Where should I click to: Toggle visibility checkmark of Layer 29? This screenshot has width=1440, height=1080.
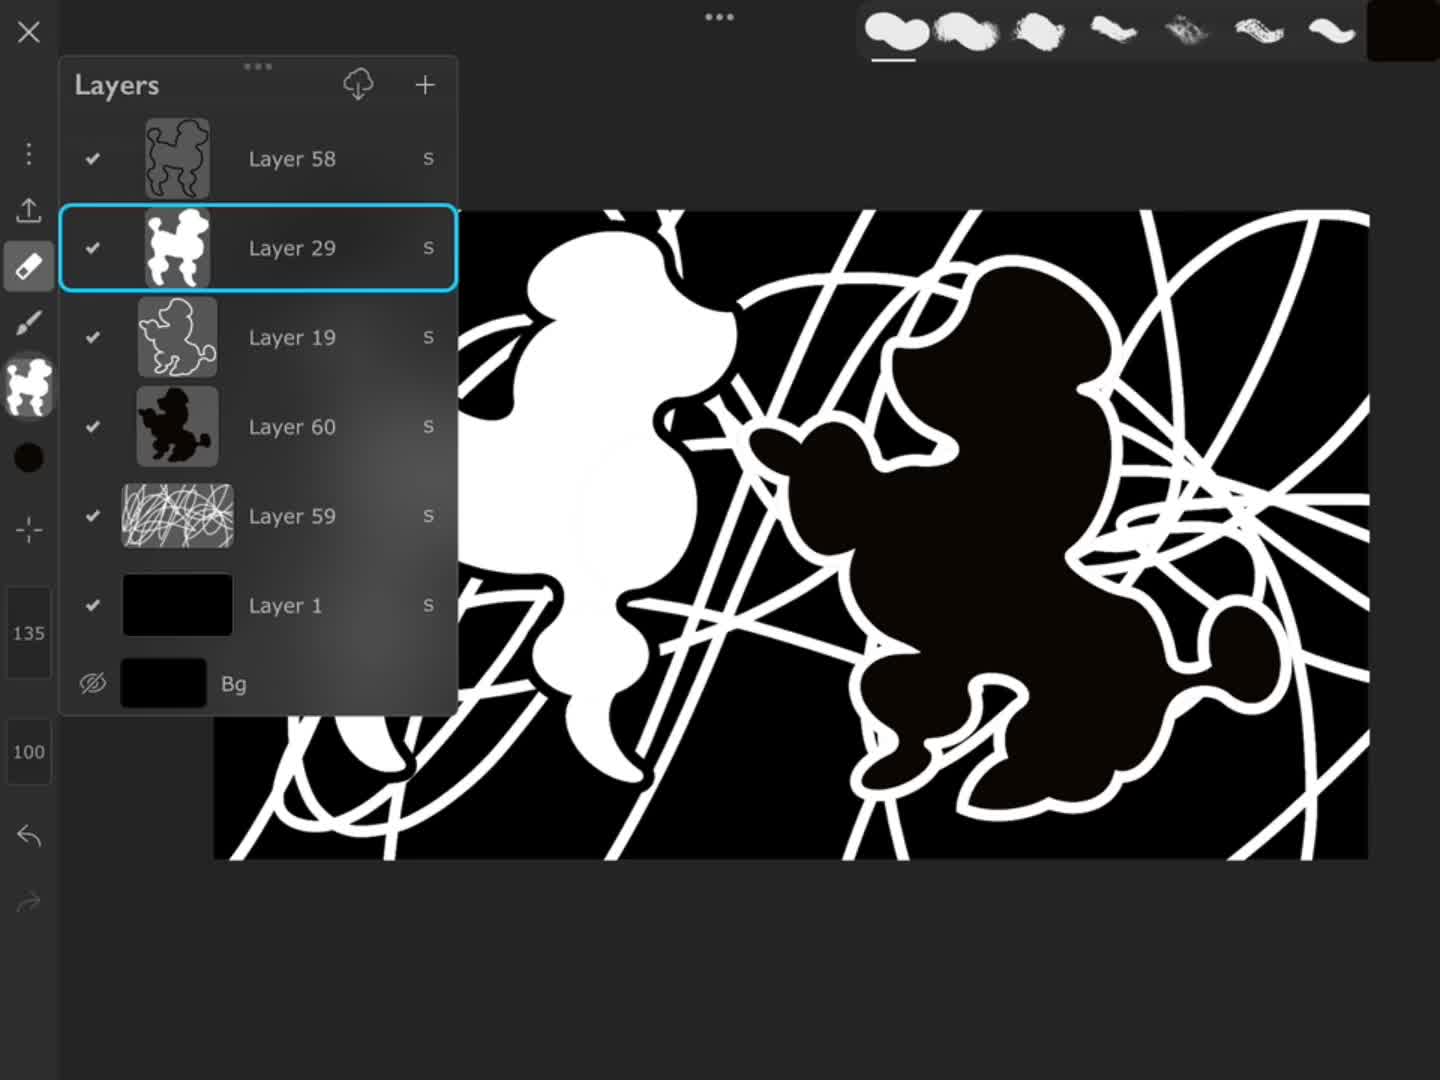point(93,248)
